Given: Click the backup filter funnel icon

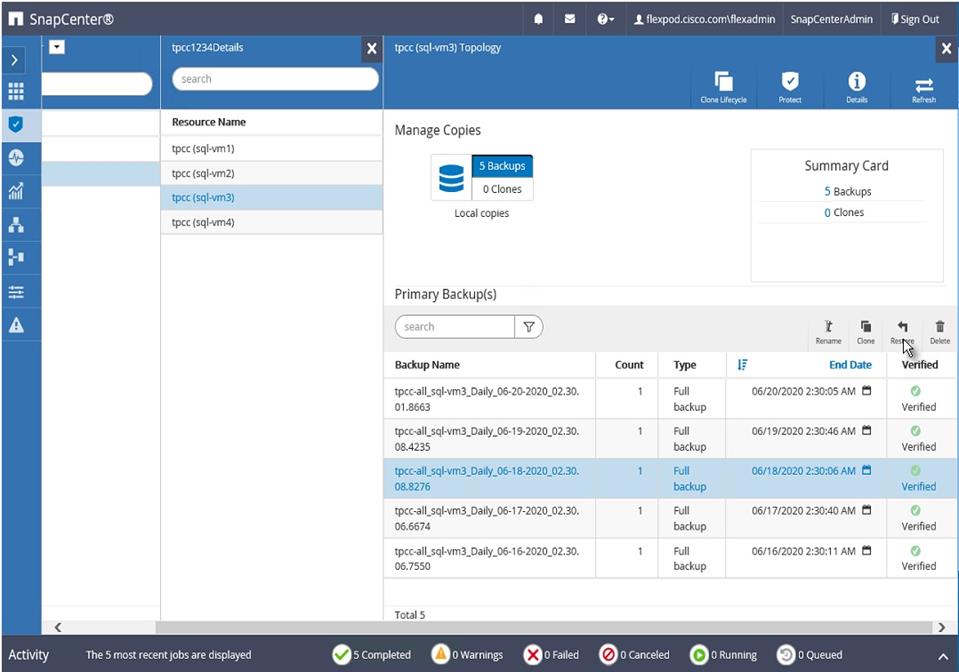Looking at the screenshot, I should (528, 327).
